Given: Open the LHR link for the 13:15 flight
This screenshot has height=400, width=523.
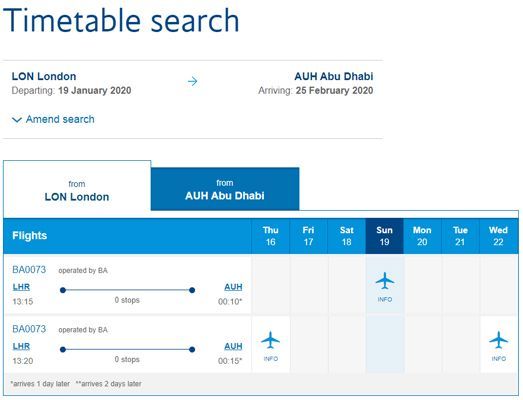Looking at the screenshot, I should pyautogui.click(x=21, y=287).
